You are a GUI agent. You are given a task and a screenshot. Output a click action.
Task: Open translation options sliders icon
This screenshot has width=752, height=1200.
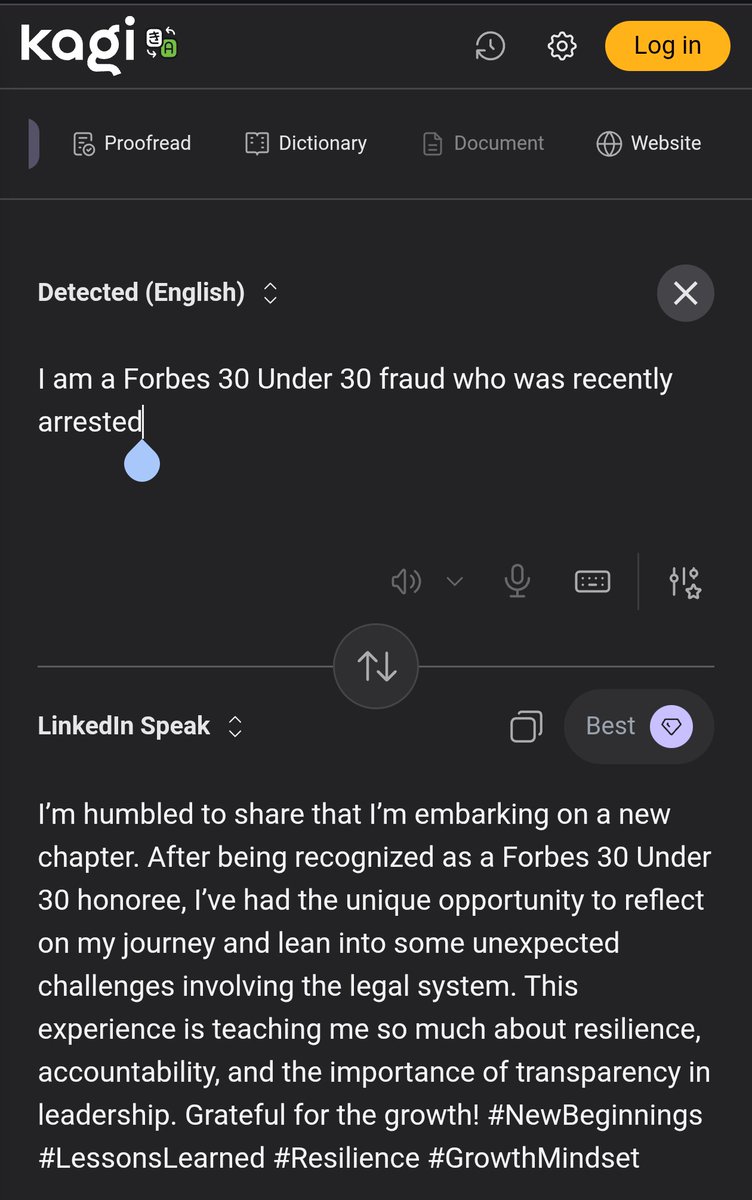coord(685,581)
